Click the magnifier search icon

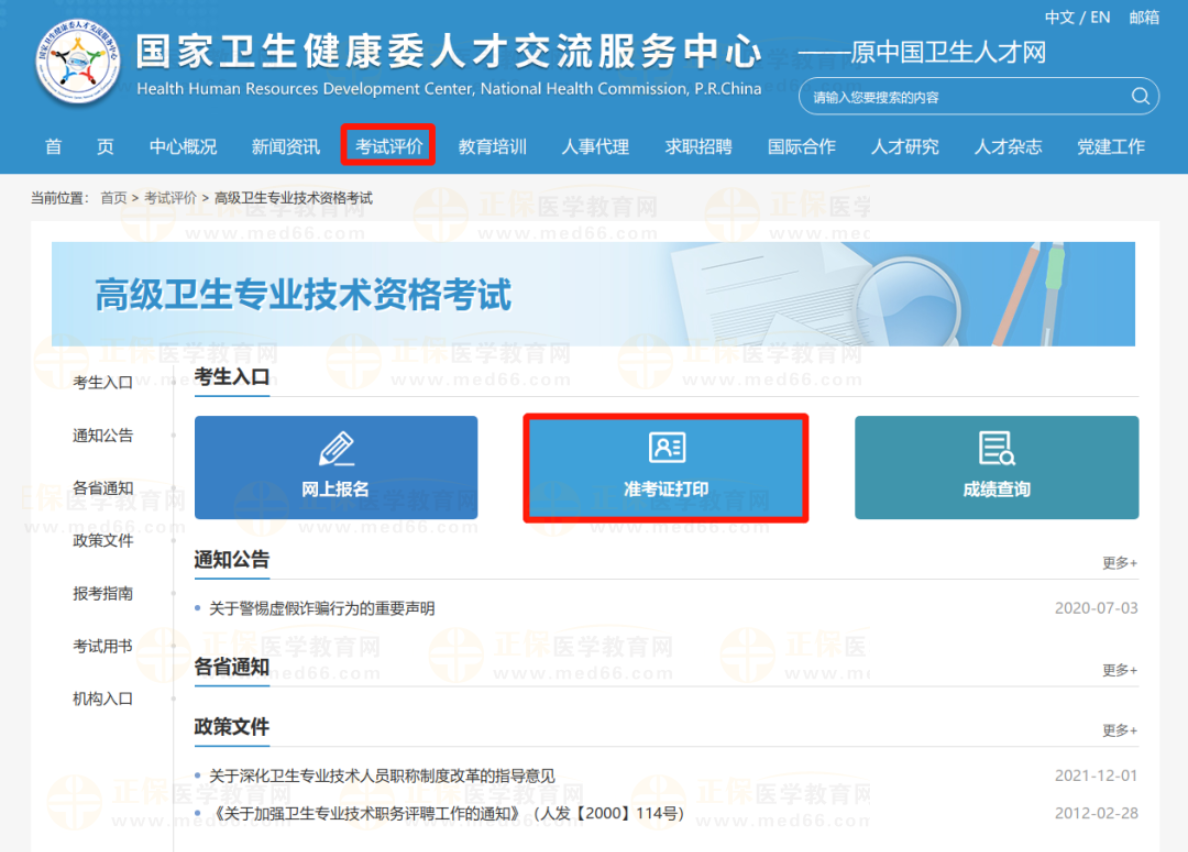click(1140, 97)
